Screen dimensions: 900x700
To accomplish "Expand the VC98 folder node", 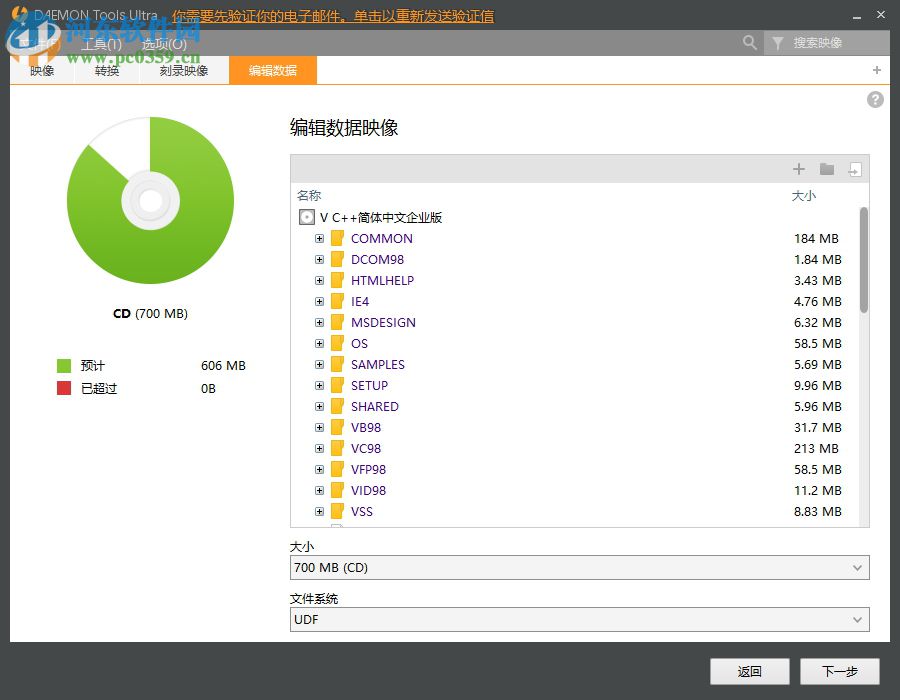I will pyautogui.click(x=320, y=448).
